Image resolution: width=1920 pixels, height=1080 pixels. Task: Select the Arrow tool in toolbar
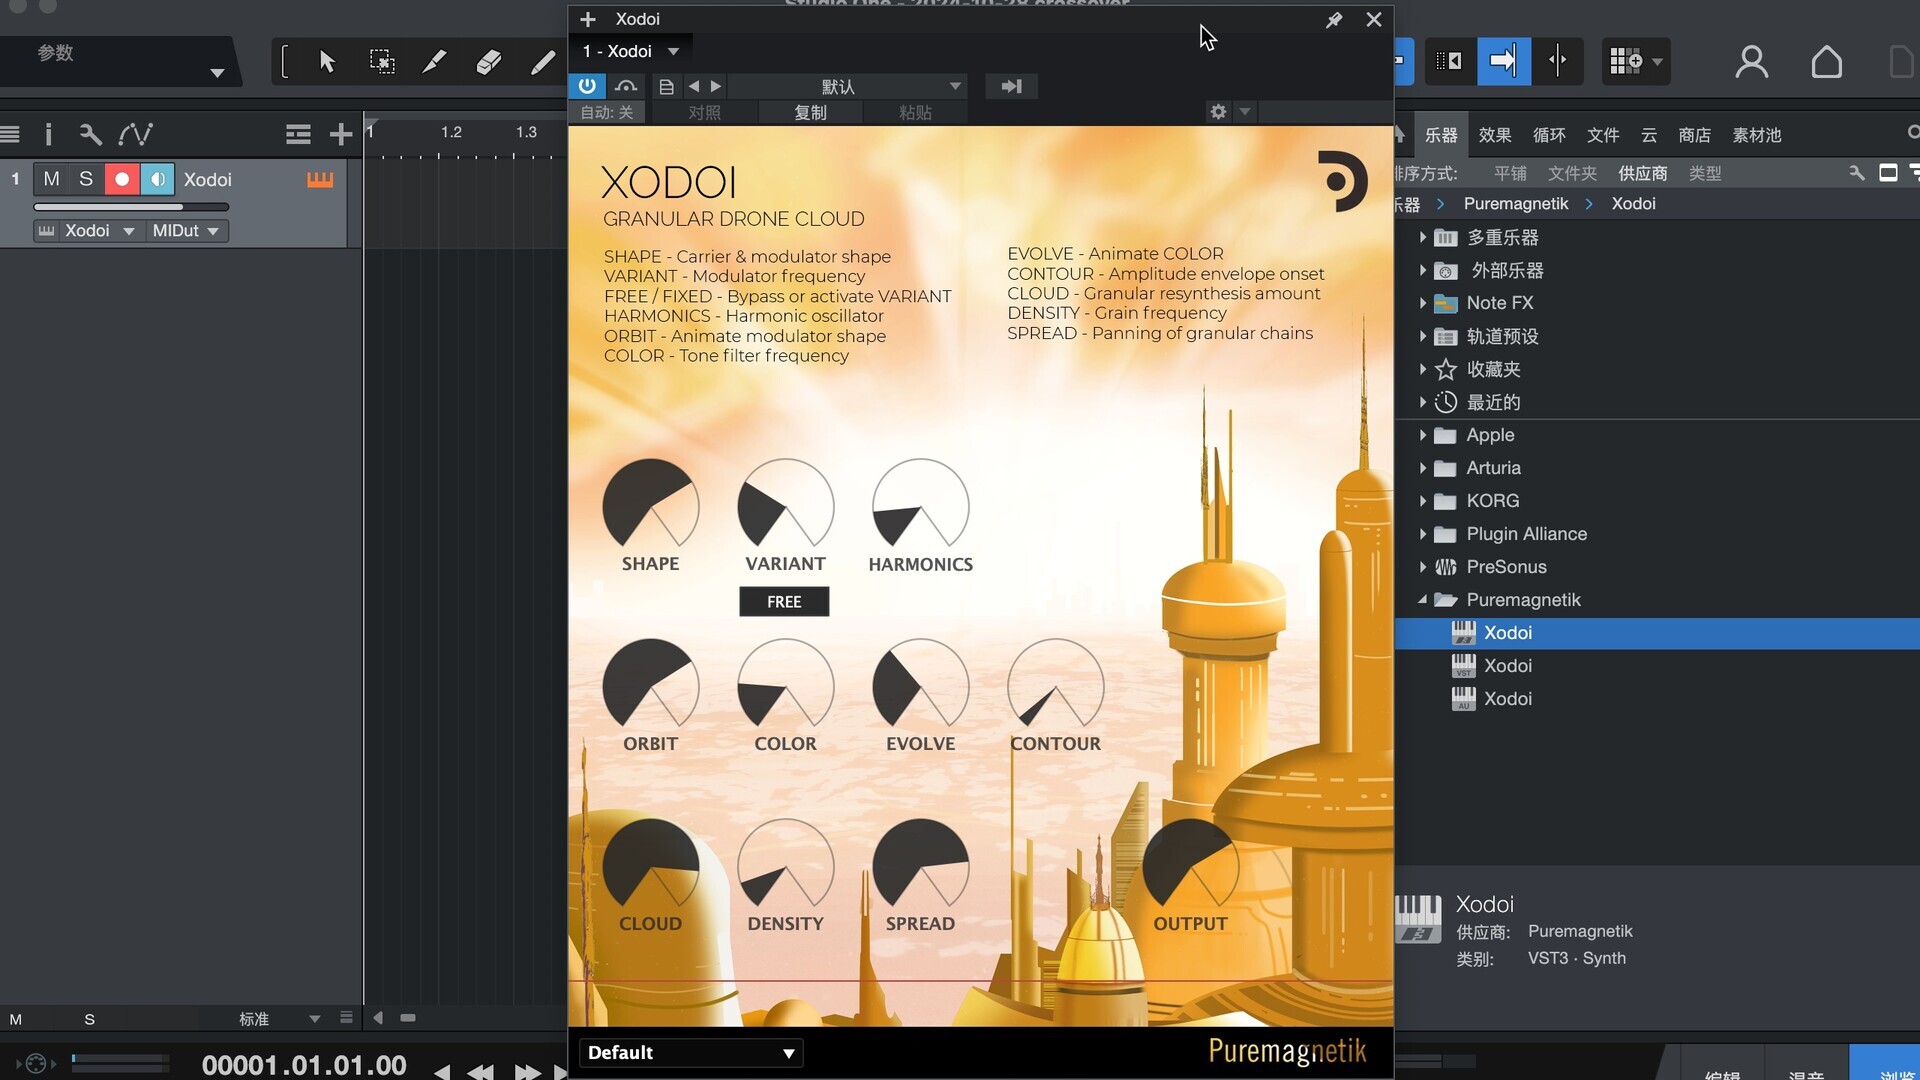pyautogui.click(x=327, y=62)
